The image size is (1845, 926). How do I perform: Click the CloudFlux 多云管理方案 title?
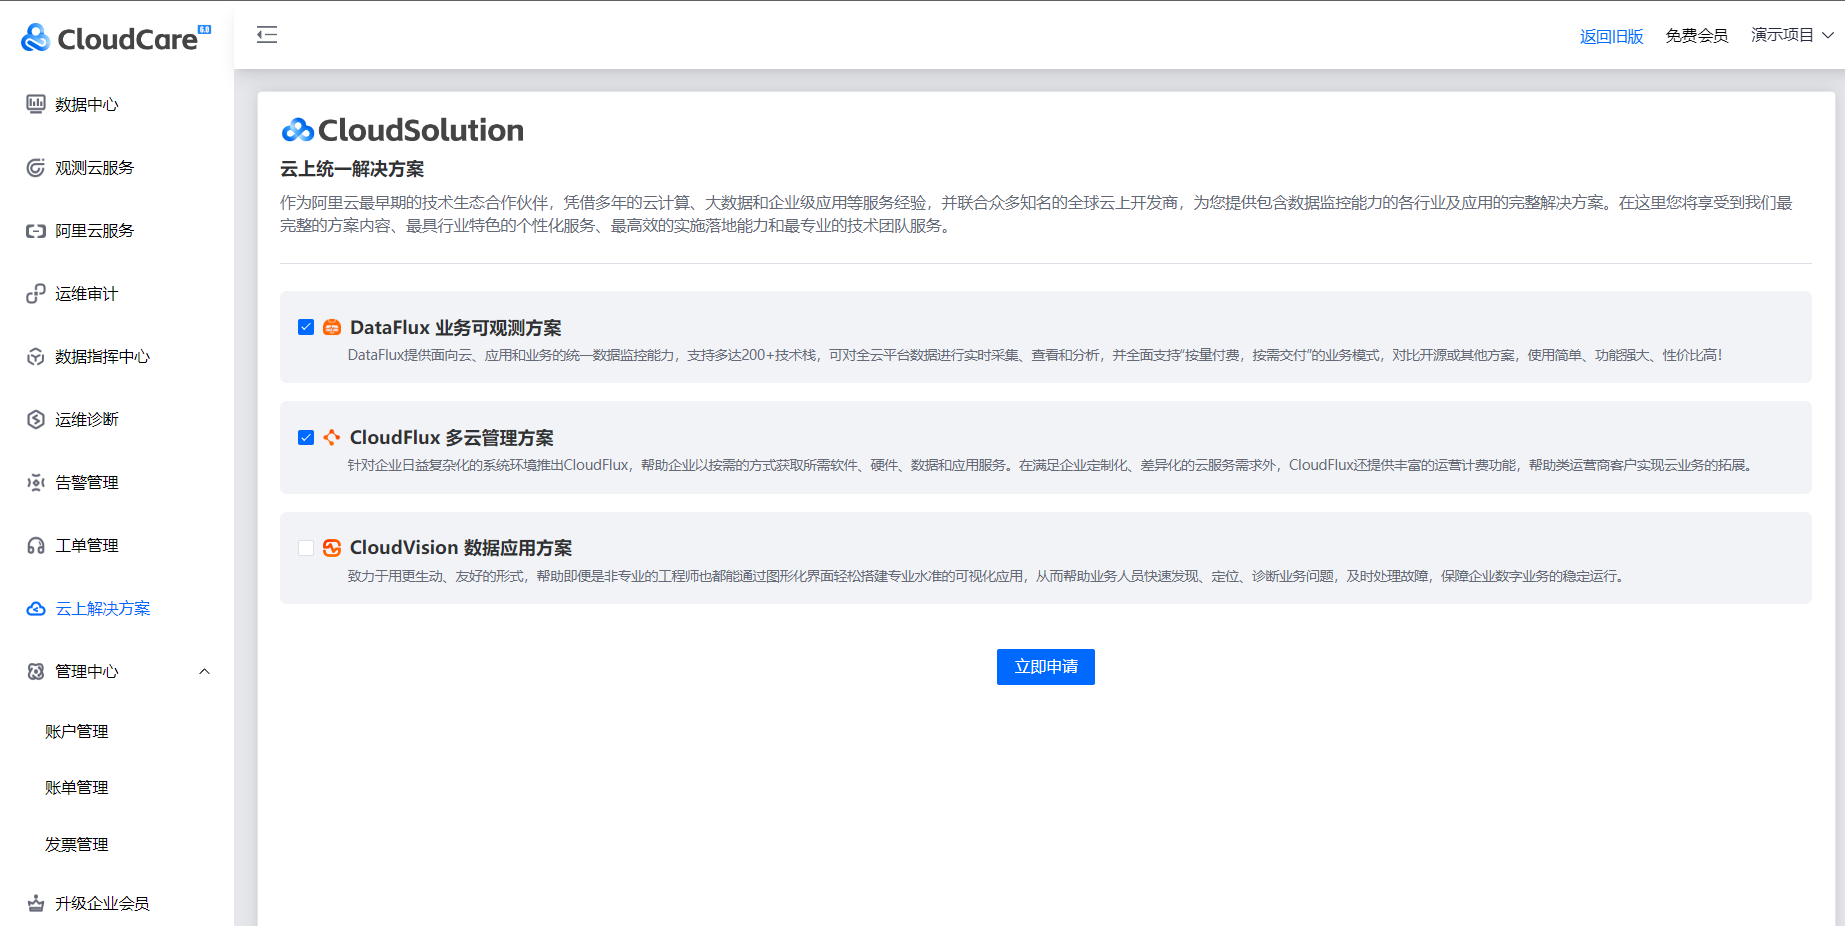pos(451,437)
